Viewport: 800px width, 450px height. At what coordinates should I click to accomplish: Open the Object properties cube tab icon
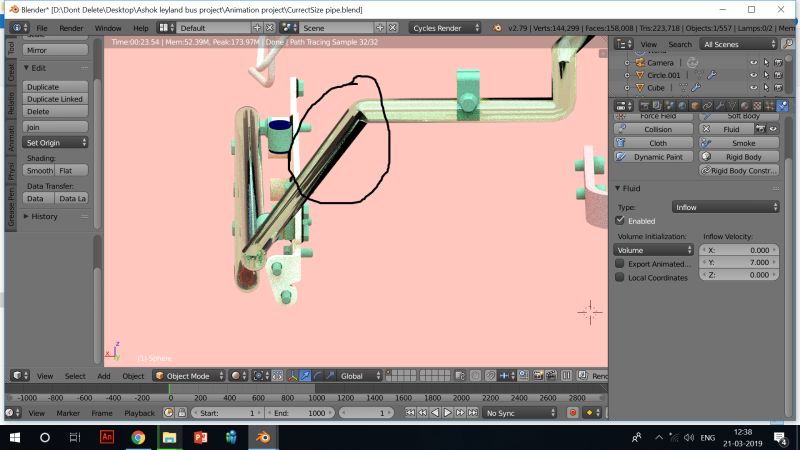point(695,106)
